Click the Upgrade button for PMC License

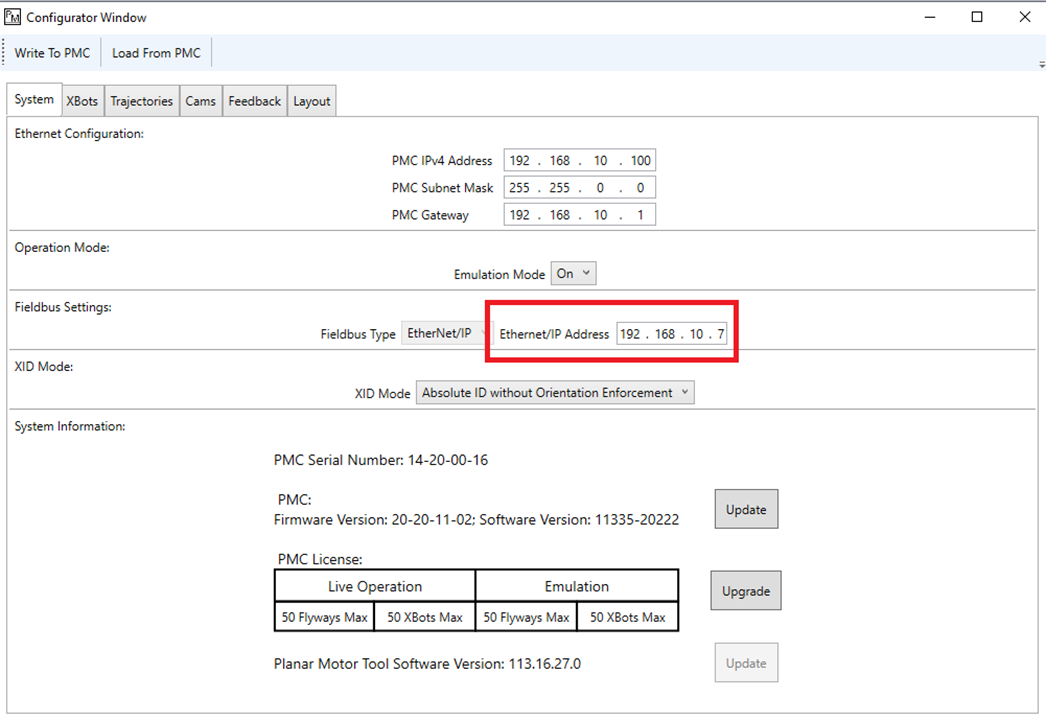[745, 591]
